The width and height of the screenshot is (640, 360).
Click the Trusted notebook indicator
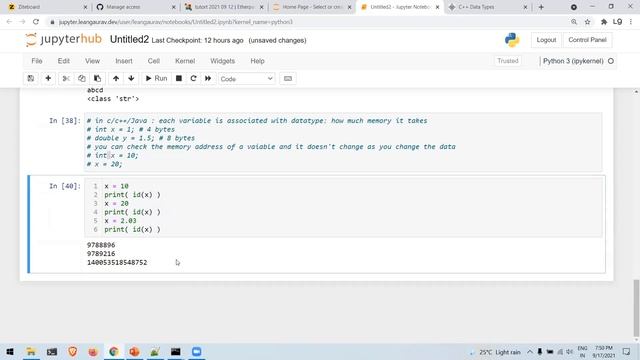(x=508, y=61)
